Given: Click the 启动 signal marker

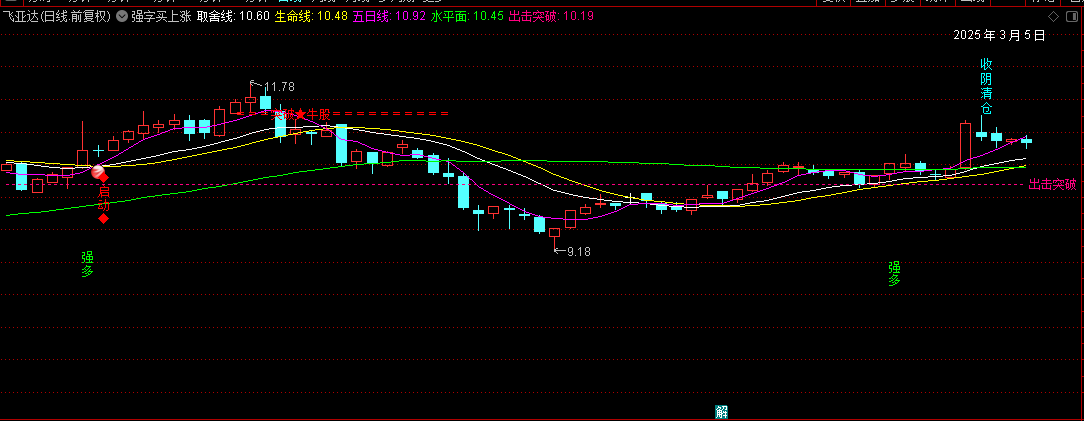Looking at the screenshot, I should click(104, 197).
